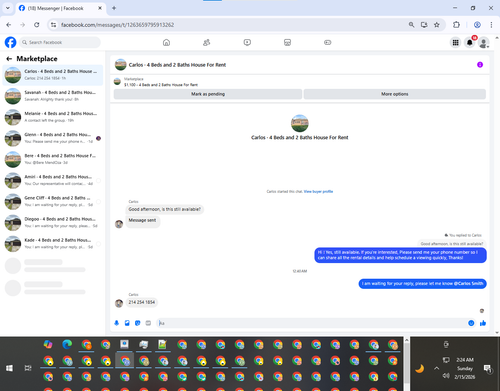Click the Search Facebook field
Viewport: 500px width, 391px height.
pos(60,42)
